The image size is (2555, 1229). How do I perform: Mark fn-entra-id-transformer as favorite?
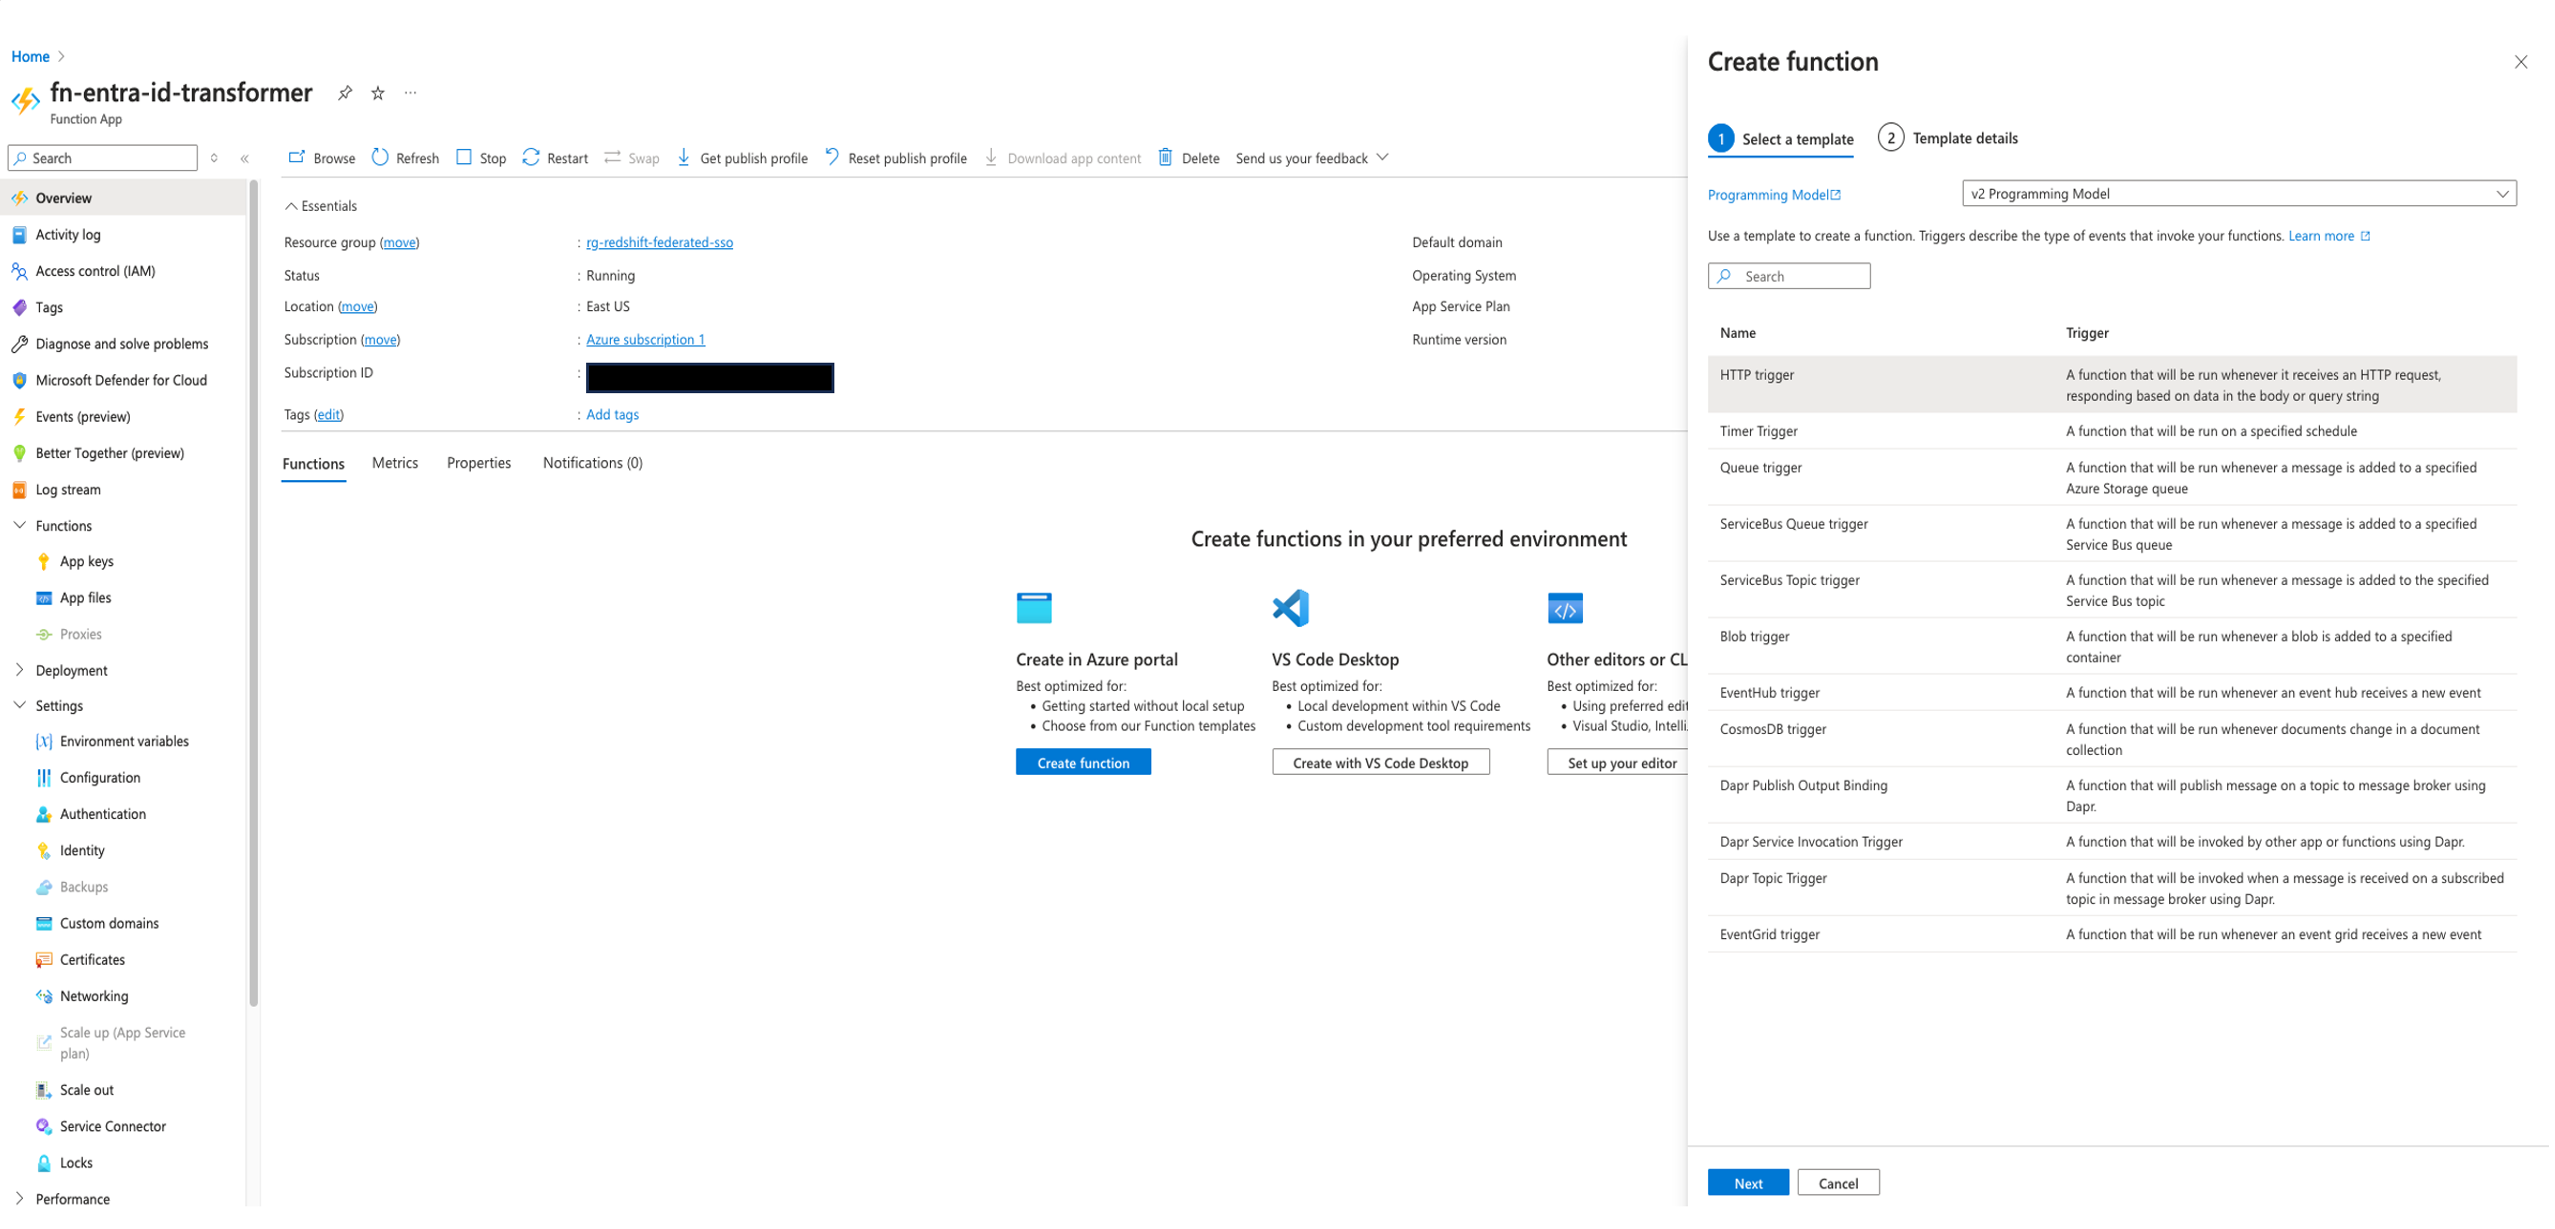pos(378,93)
